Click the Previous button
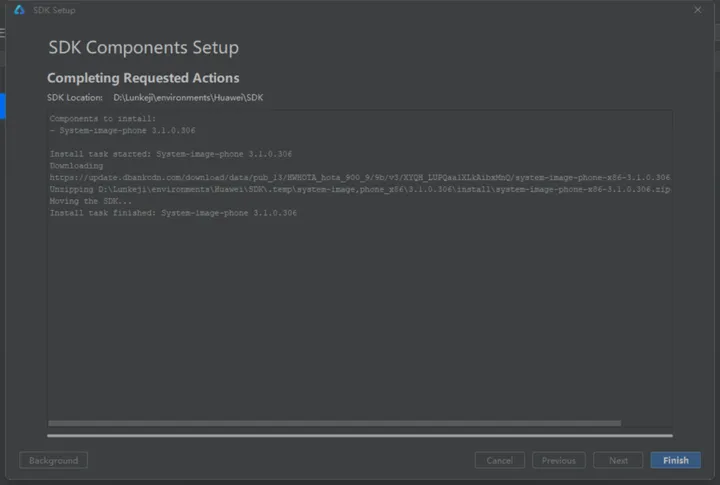This screenshot has width=720, height=485. click(558, 460)
